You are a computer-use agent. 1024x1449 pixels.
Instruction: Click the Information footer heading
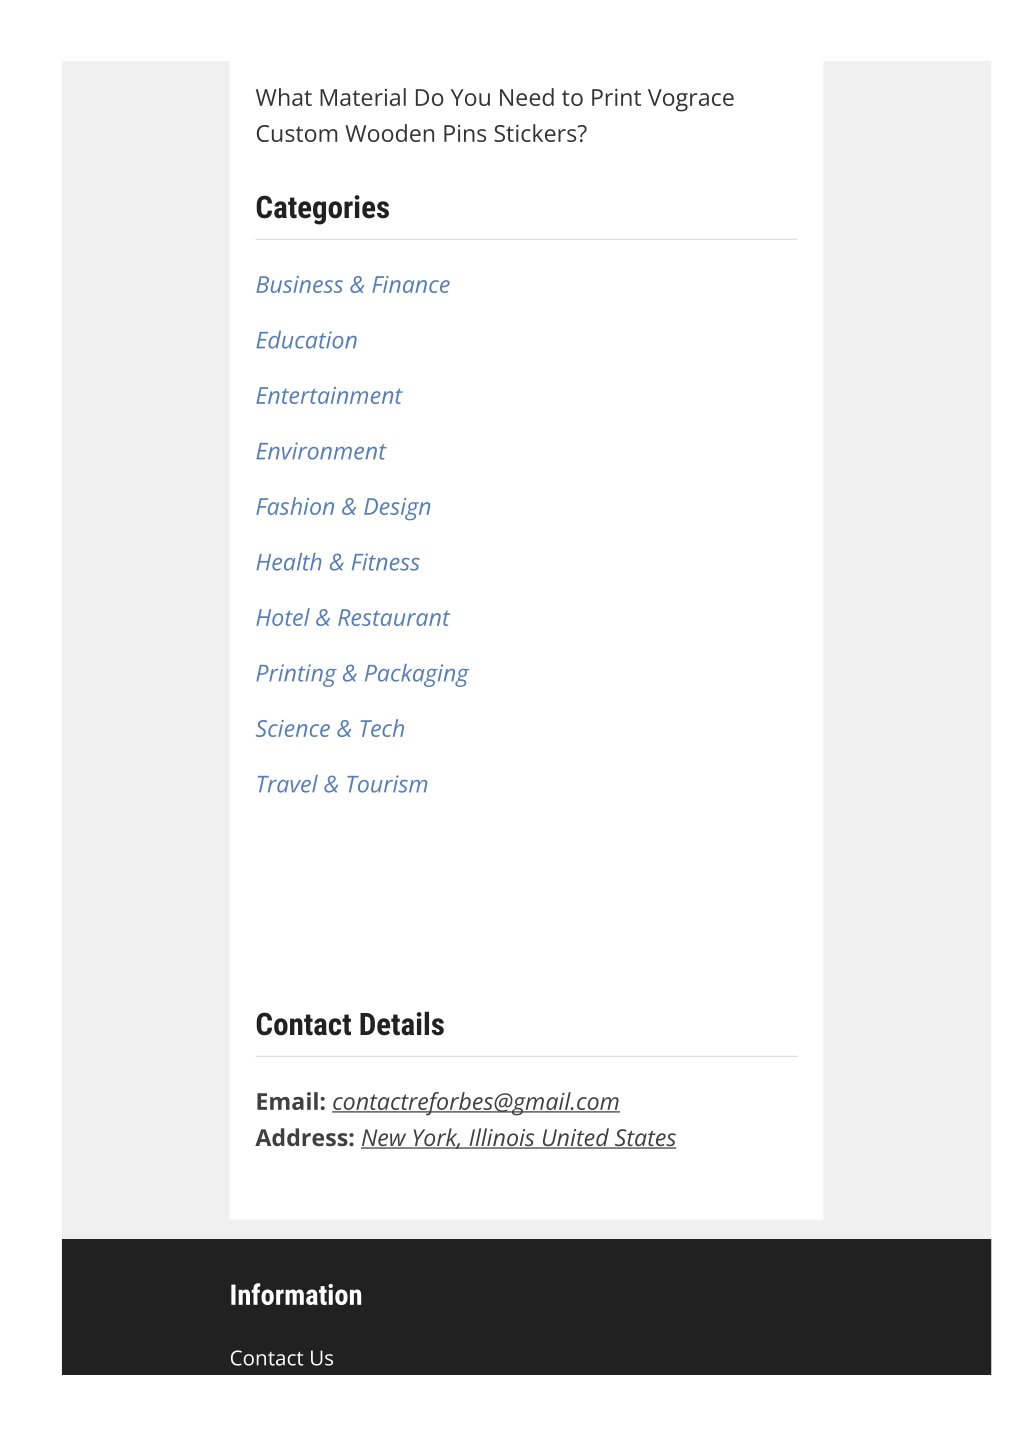pos(296,1296)
